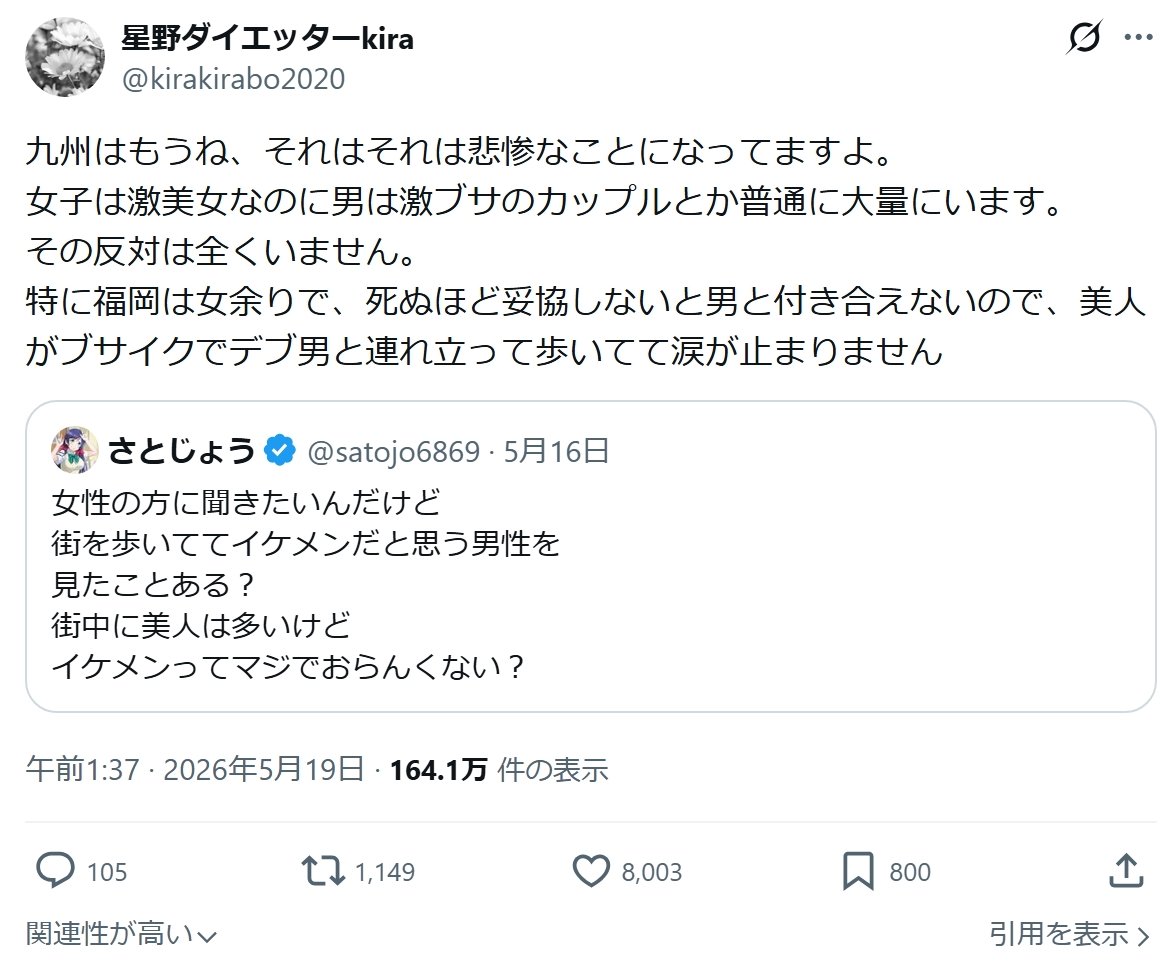
Task: Click the 引用を表示 link
Action: pos(1068,934)
